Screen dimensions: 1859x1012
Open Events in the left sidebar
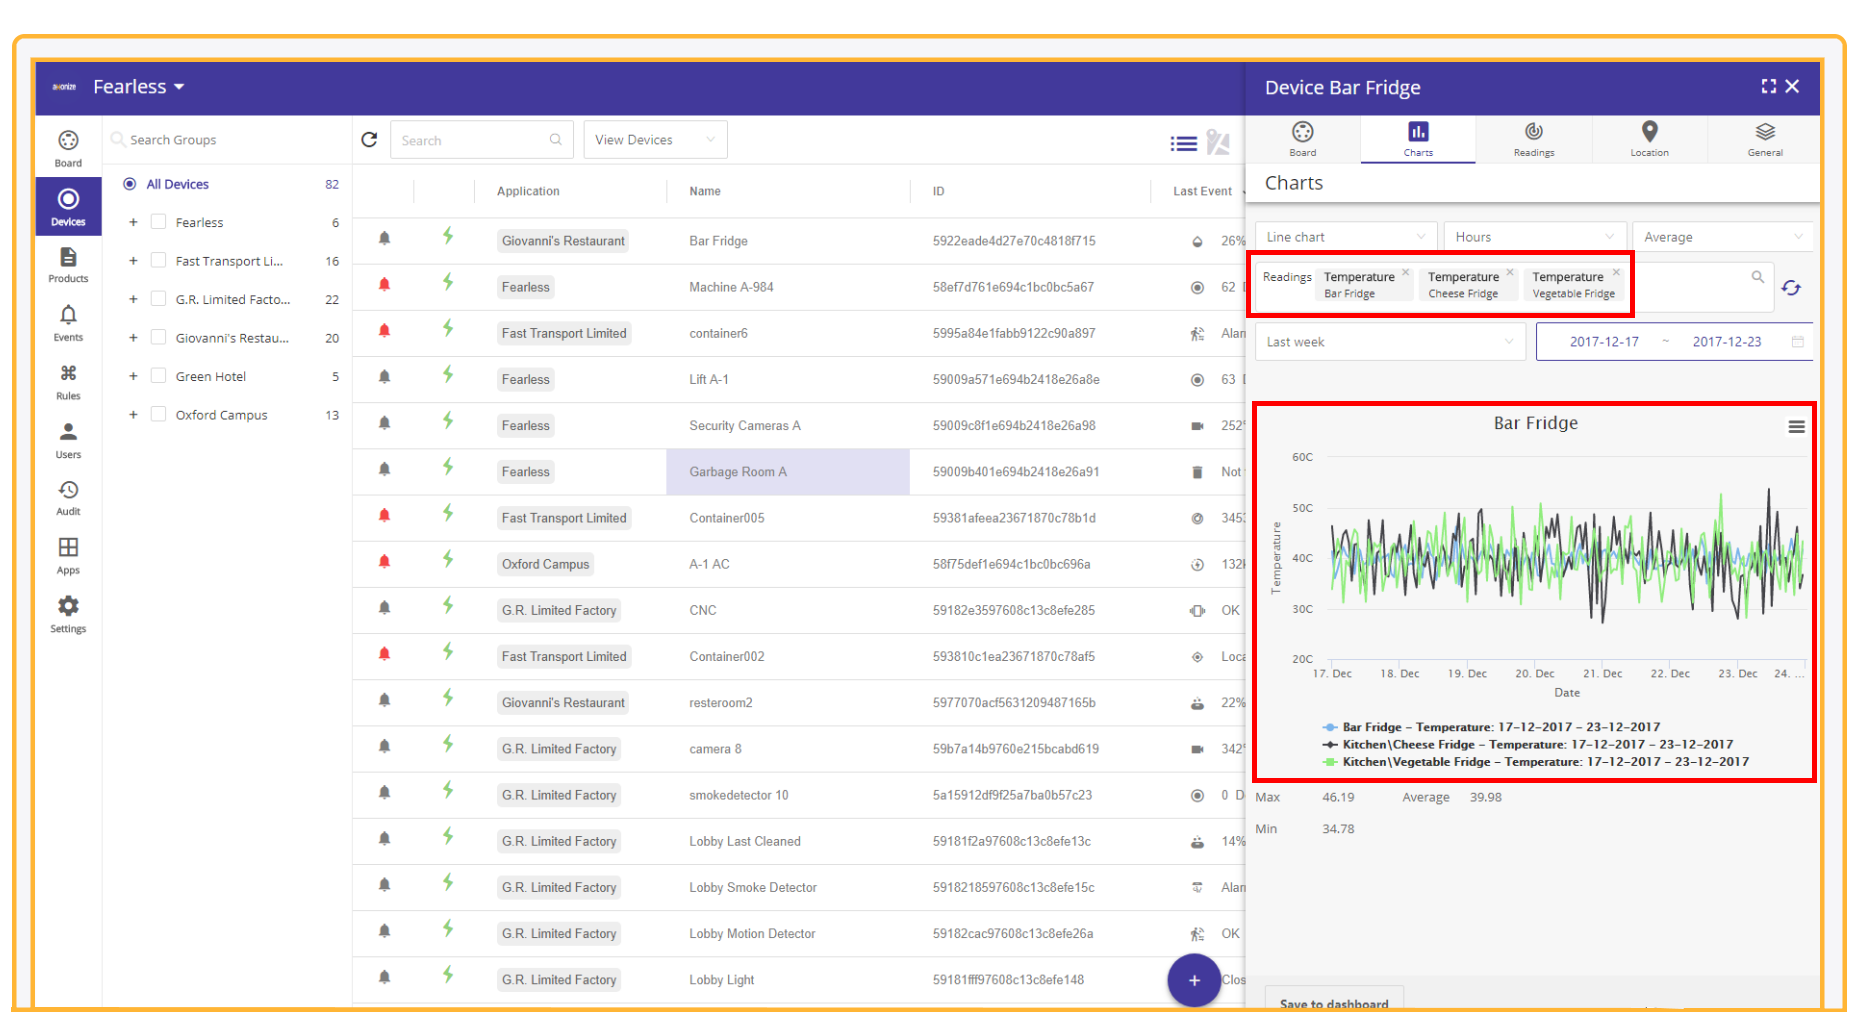click(68, 323)
